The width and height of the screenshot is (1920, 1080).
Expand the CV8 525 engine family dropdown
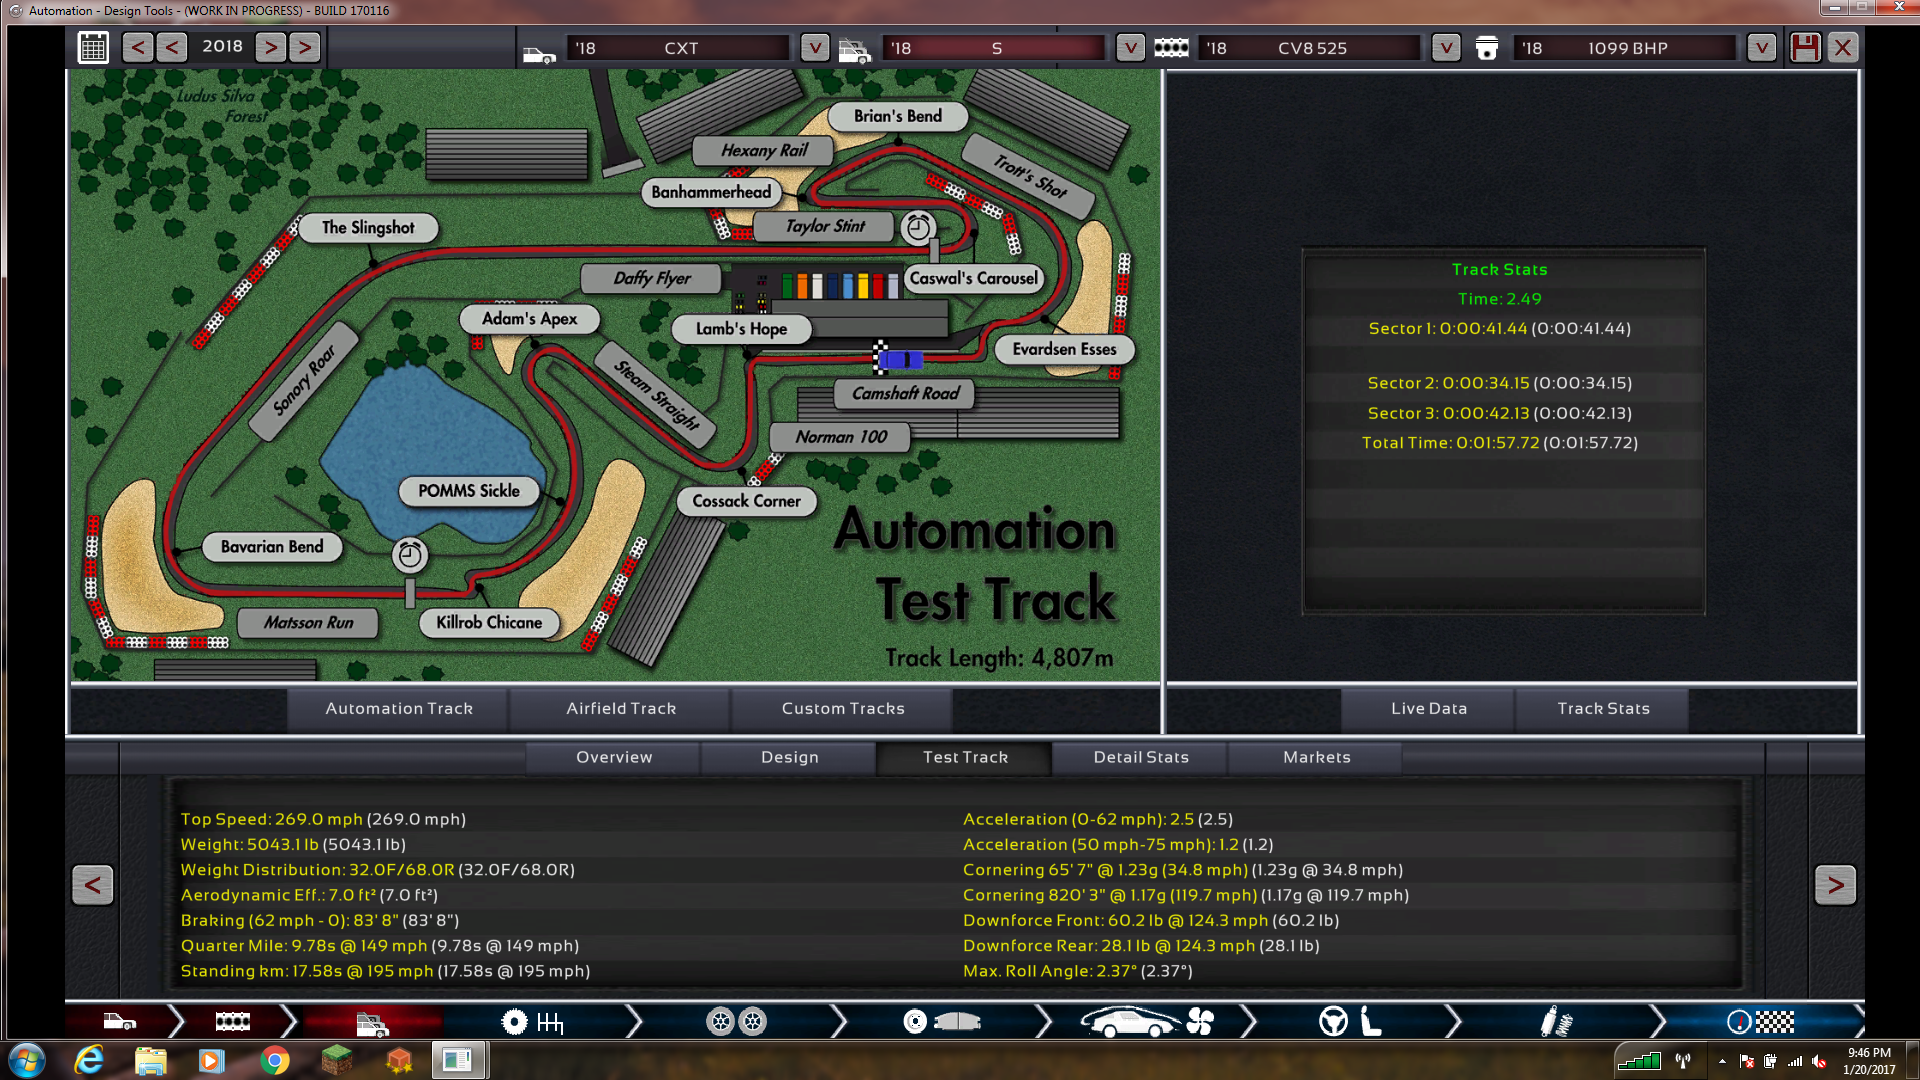(x=1446, y=47)
